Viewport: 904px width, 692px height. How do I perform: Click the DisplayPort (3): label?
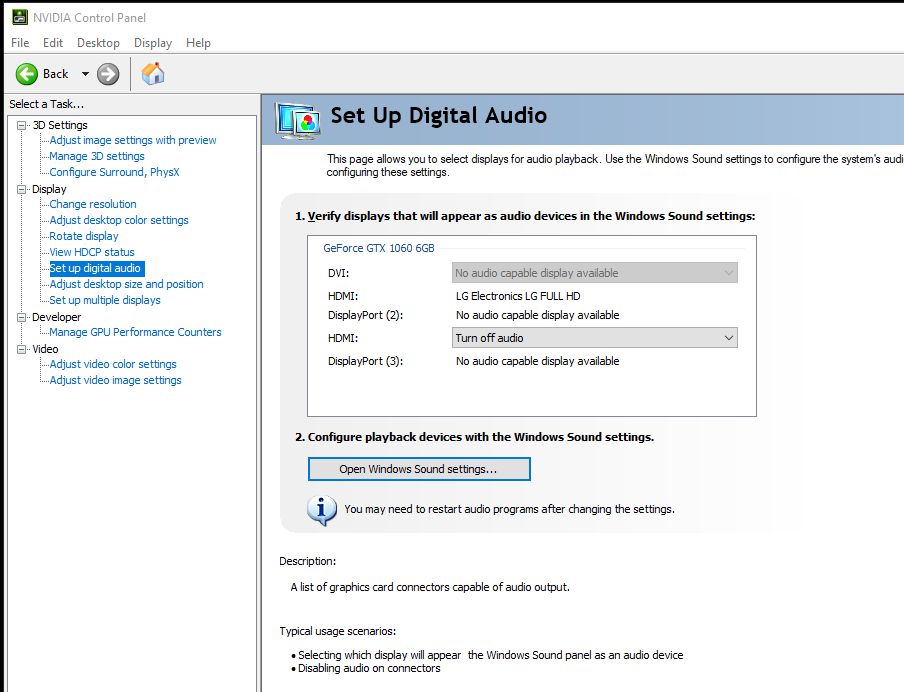[x=366, y=362]
